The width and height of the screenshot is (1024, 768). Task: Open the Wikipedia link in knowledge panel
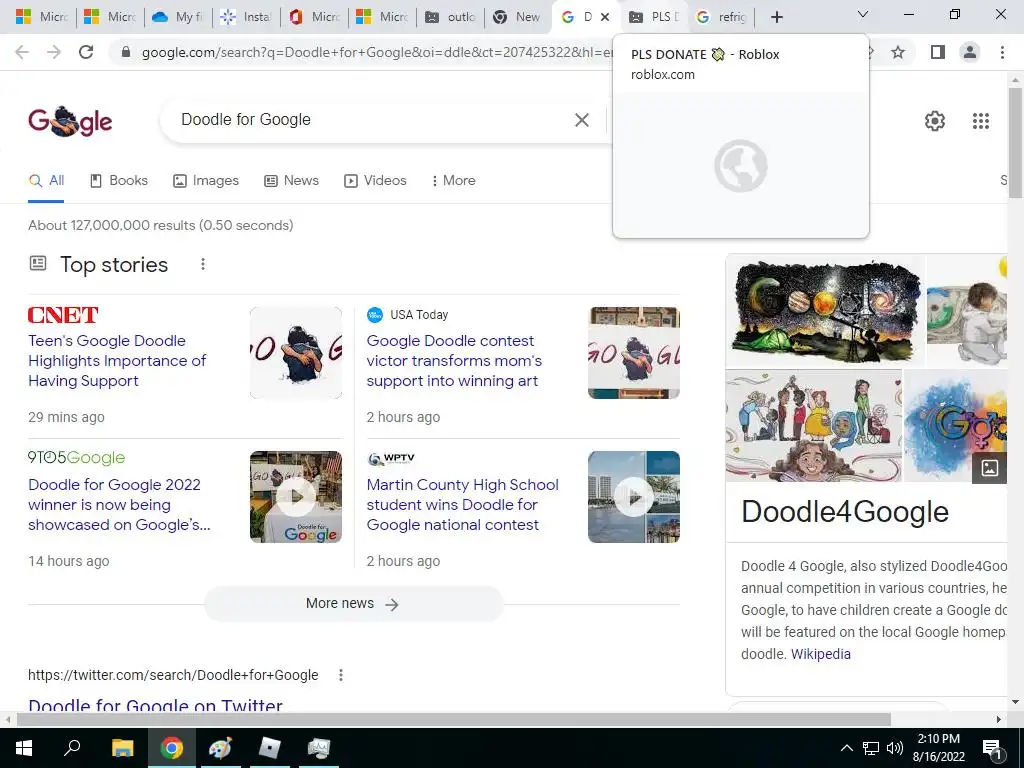[820, 654]
